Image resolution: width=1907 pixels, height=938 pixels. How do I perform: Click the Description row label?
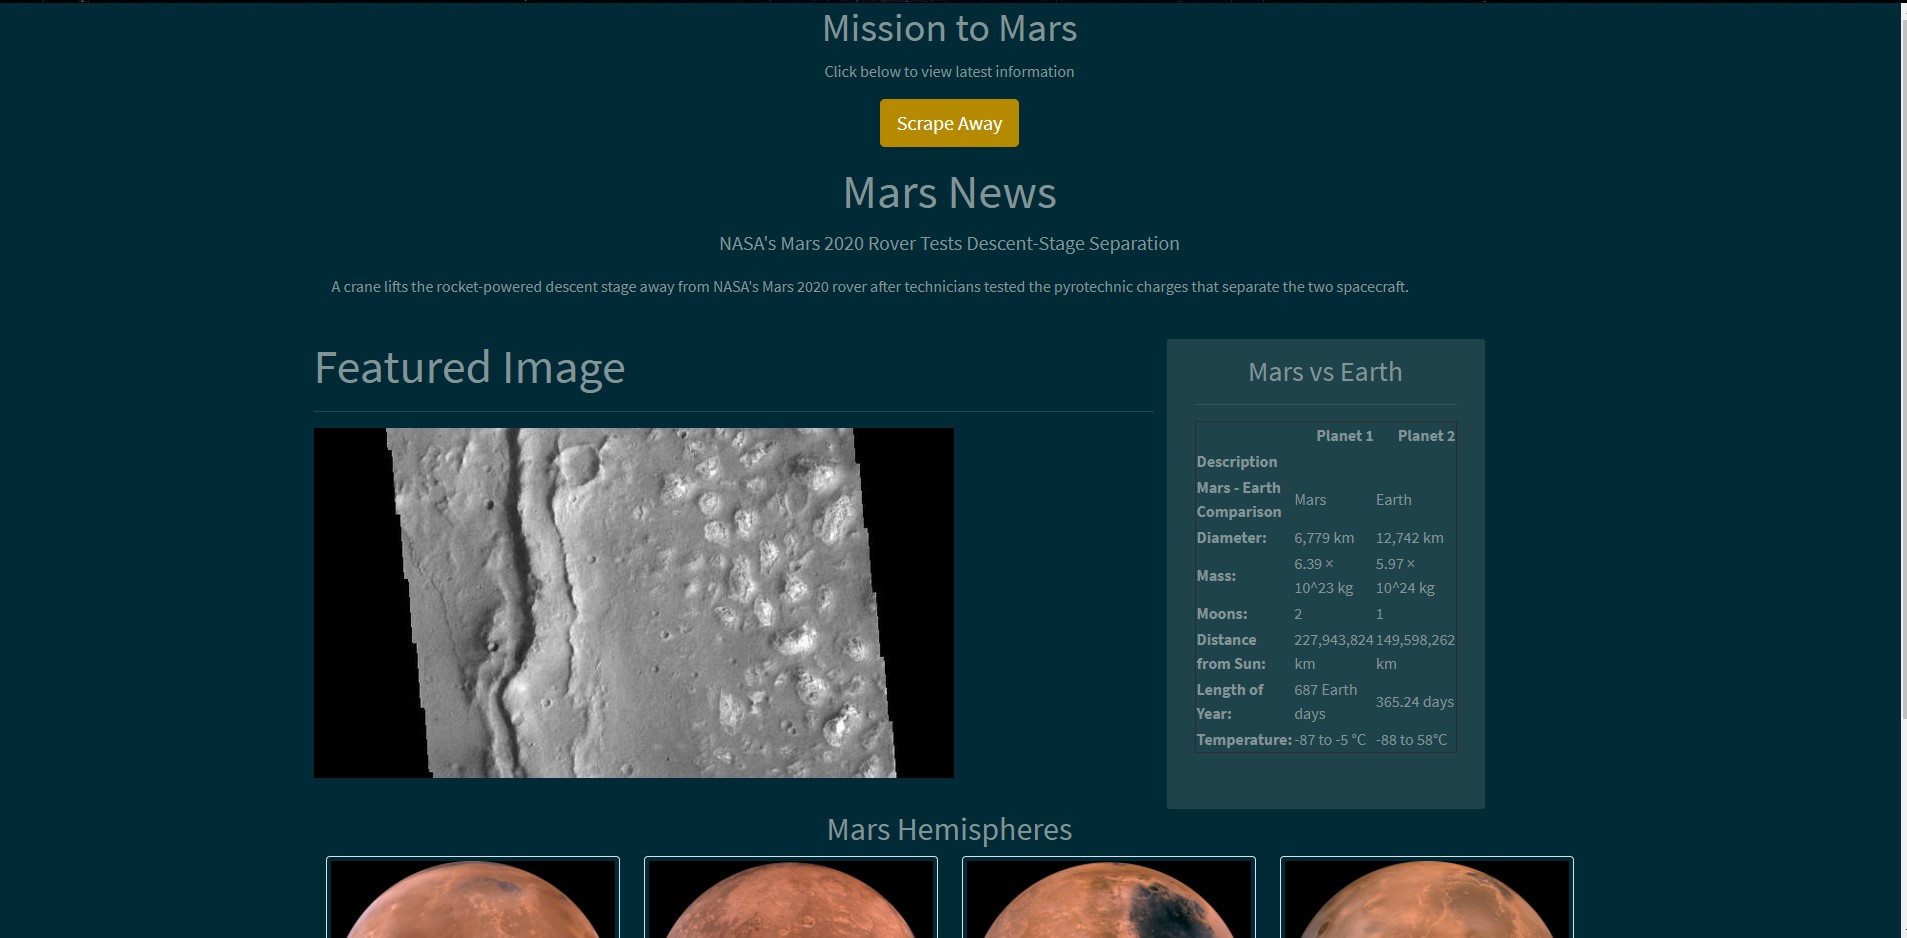[x=1237, y=462]
